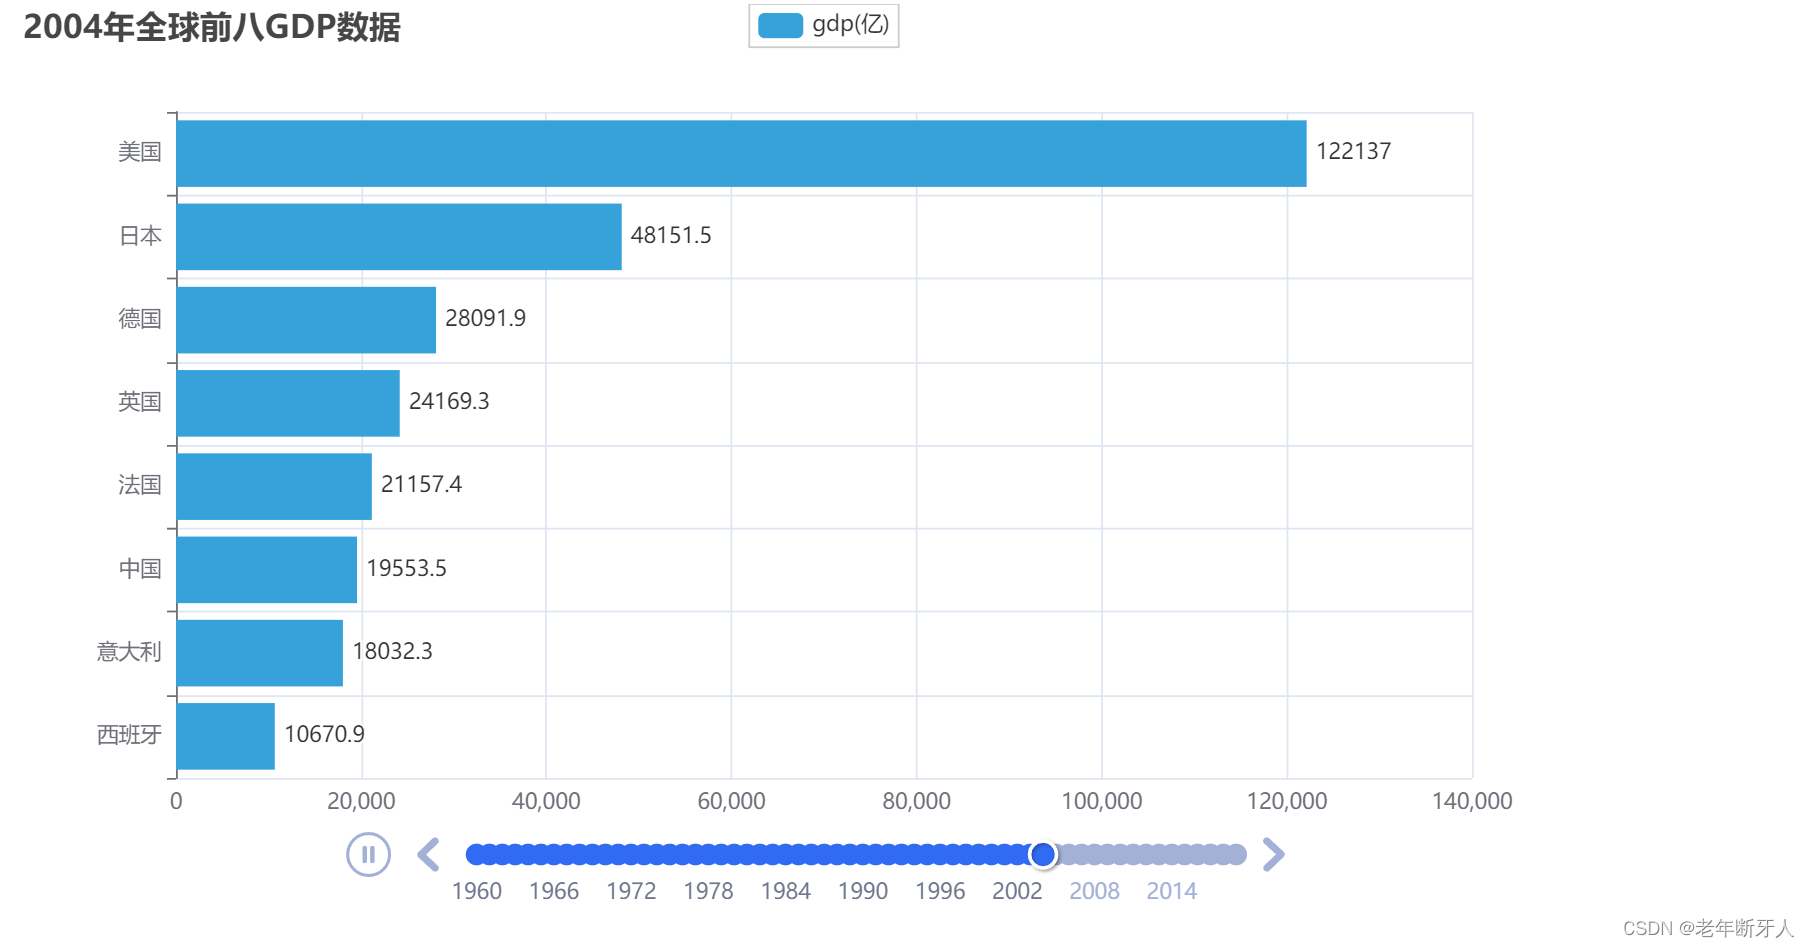Viewport: 1810px width, 948px height.
Task: Select 1972 timeline label
Action: [631, 891]
